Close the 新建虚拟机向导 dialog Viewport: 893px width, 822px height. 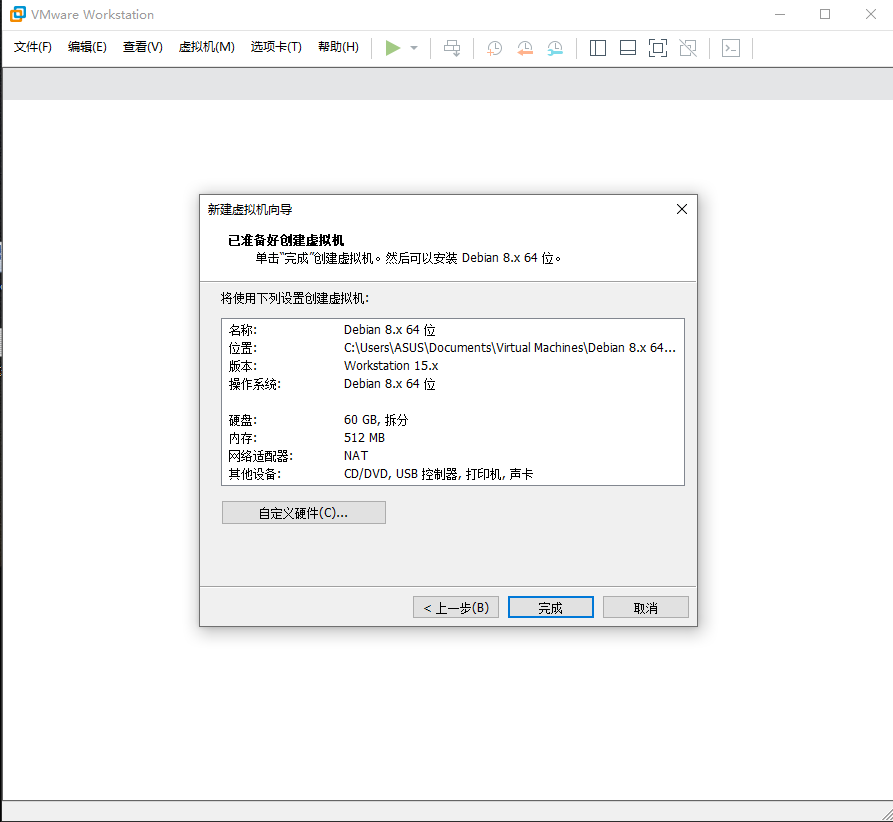[682, 209]
